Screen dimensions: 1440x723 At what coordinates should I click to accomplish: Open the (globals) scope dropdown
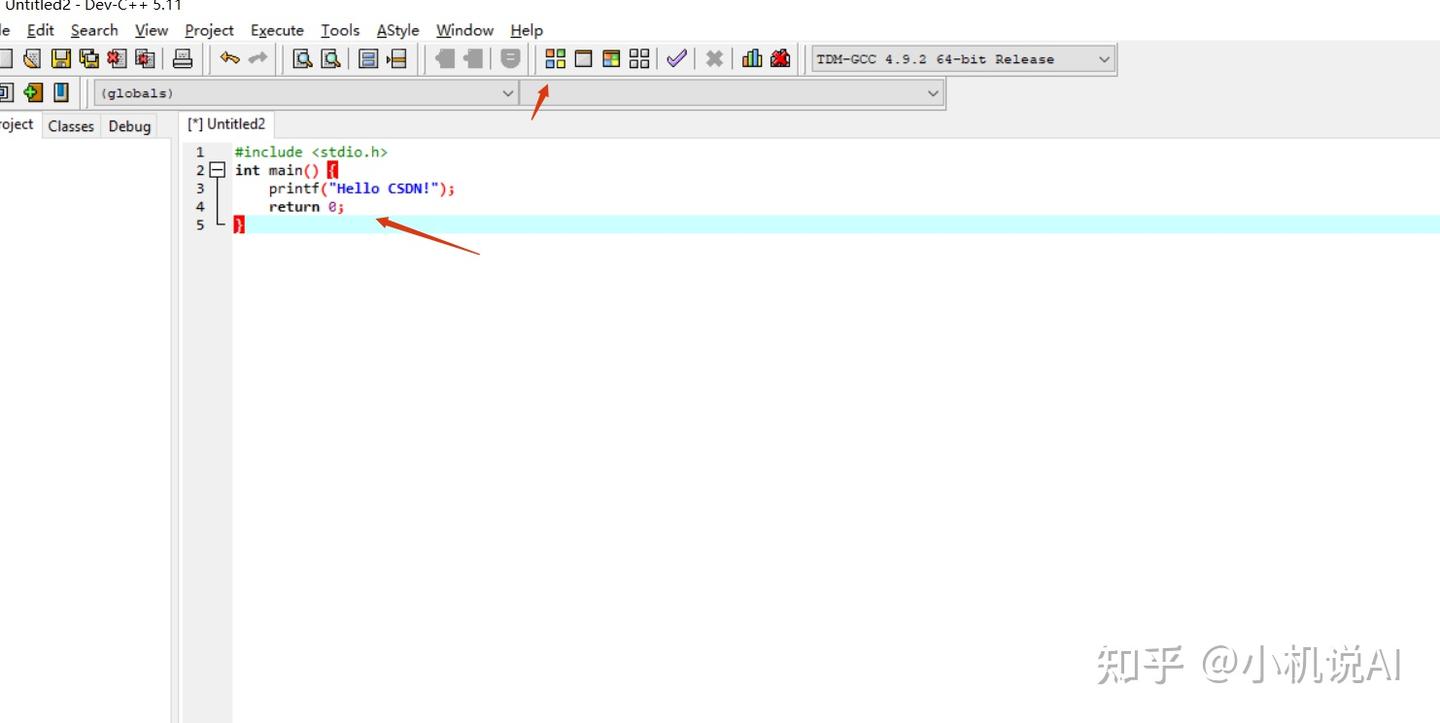click(305, 93)
